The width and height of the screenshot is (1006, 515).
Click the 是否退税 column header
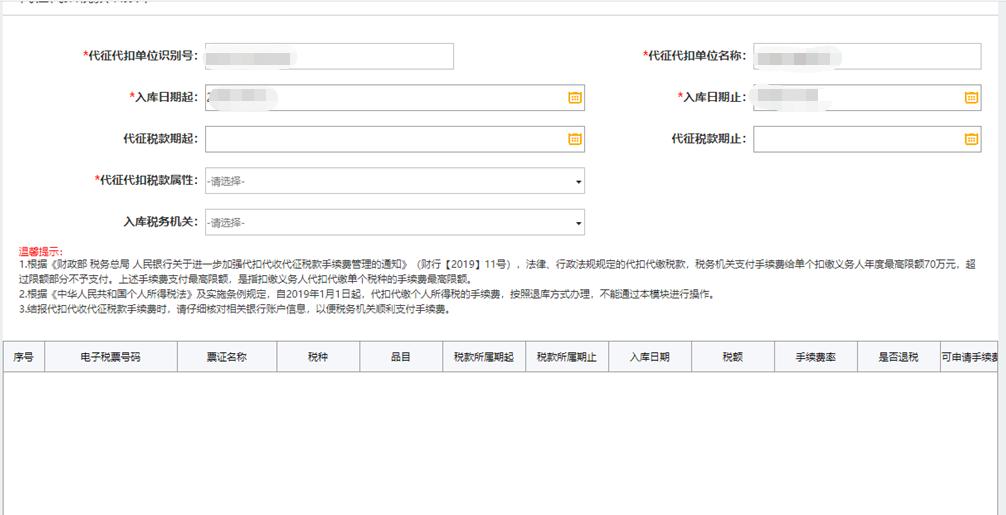(897, 357)
